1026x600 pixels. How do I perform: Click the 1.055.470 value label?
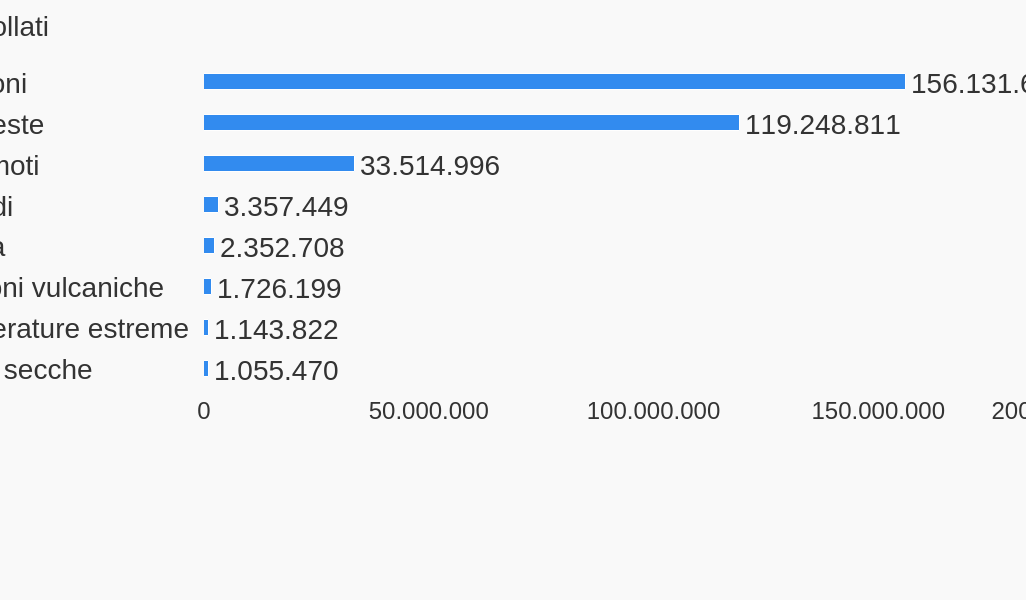pos(276,371)
